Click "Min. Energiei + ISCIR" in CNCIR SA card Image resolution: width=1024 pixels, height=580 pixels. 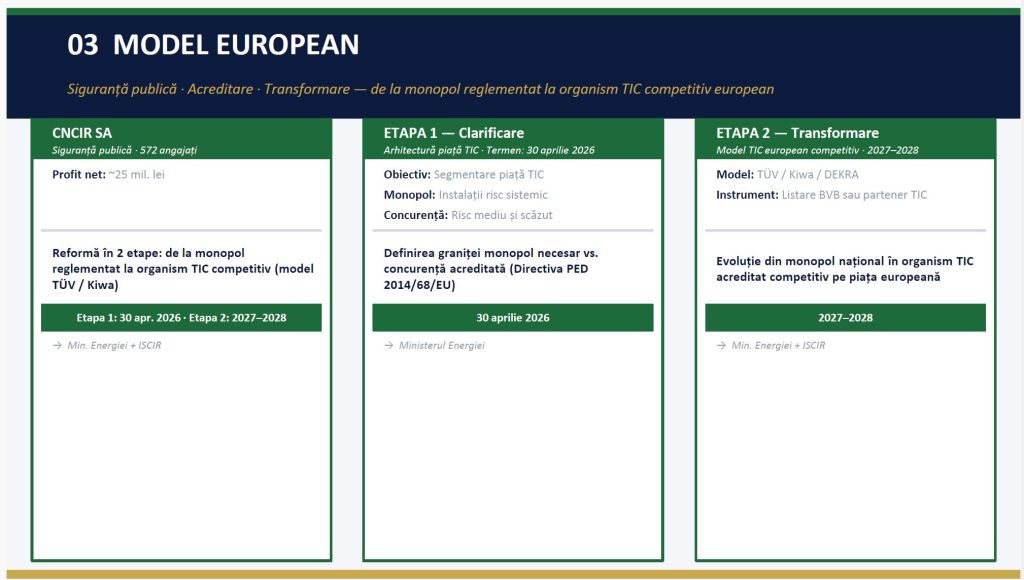click(x=112, y=346)
